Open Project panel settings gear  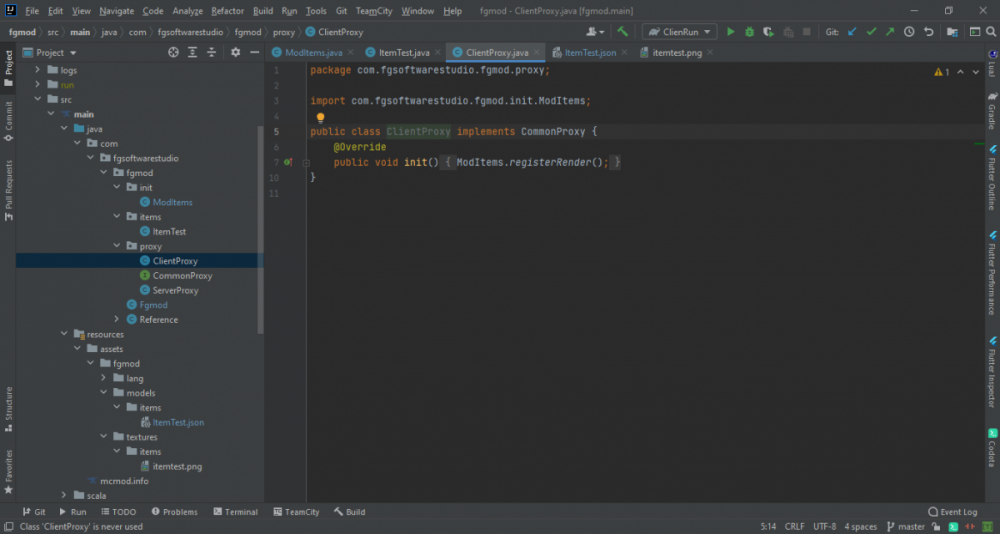[x=235, y=52]
